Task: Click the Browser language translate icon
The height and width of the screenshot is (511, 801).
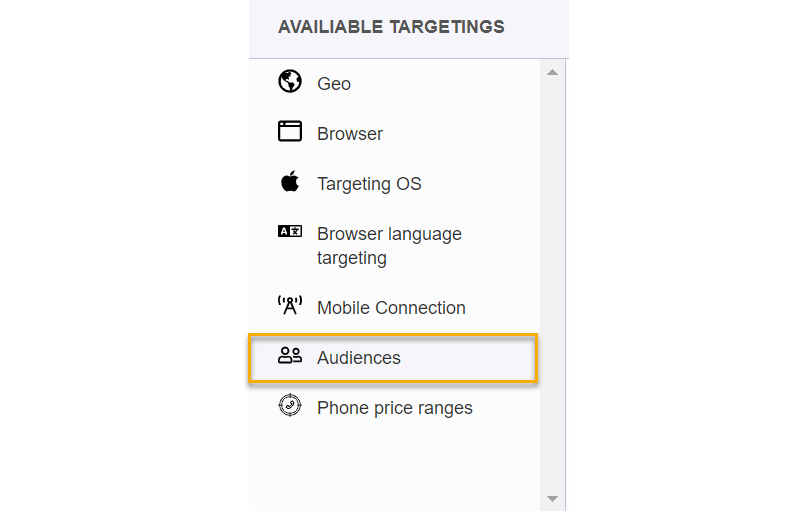Action: click(290, 231)
